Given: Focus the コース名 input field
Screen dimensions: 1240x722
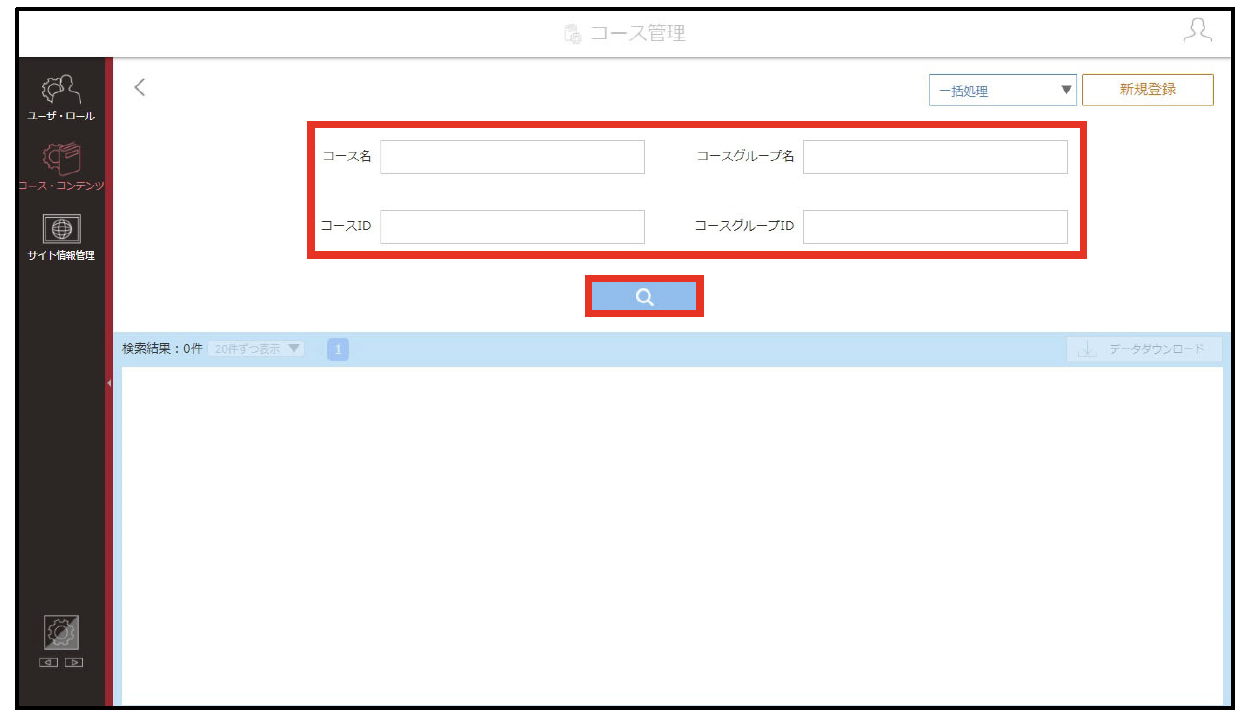Looking at the screenshot, I should click(512, 157).
